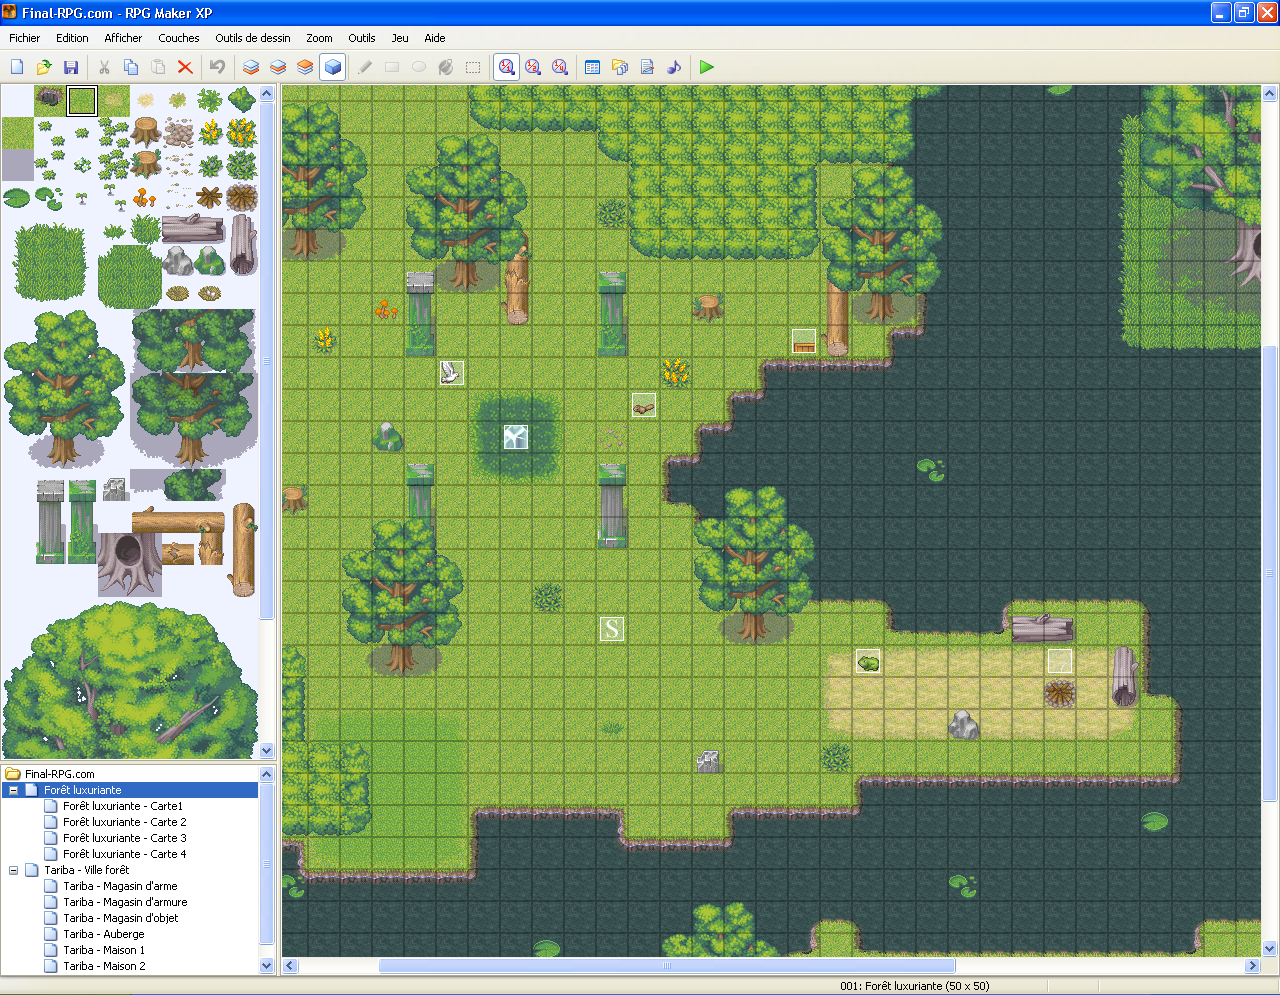Collapse the Tariba - Ville forêt branch
Image resolution: width=1280 pixels, height=995 pixels.
pyautogui.click(x=14, y=870)
